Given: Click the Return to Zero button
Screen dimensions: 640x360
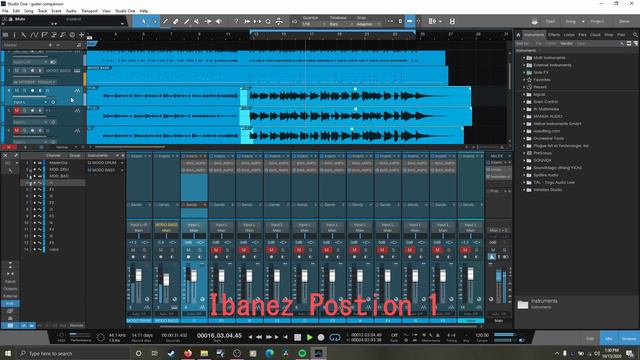Looking at the screenshot, I should coord(285,338).
